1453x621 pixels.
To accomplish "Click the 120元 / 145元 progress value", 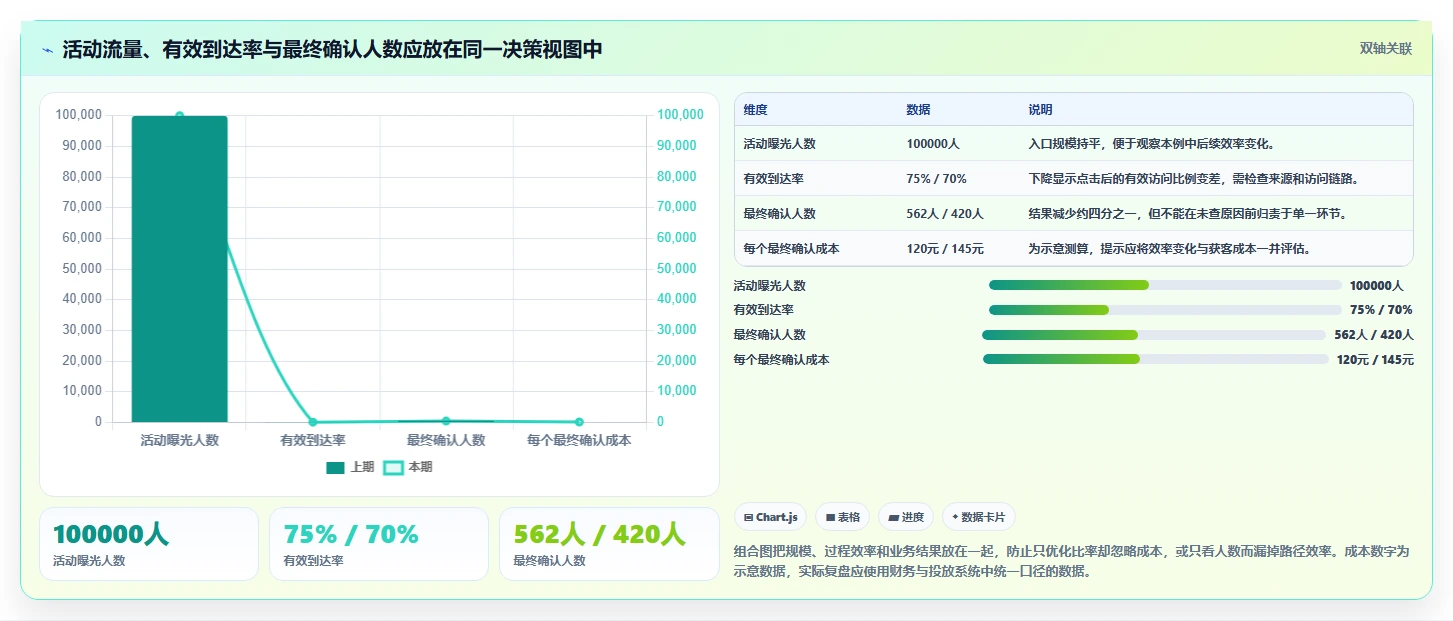I will click(1375, 360).
